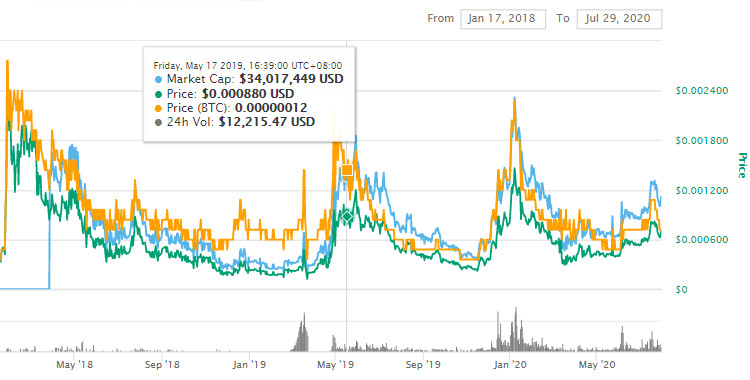Open the From date field Jan 17, 2018
Image resolution: width=750 pixels, height=380 pixels.
(x=503, y=19)
